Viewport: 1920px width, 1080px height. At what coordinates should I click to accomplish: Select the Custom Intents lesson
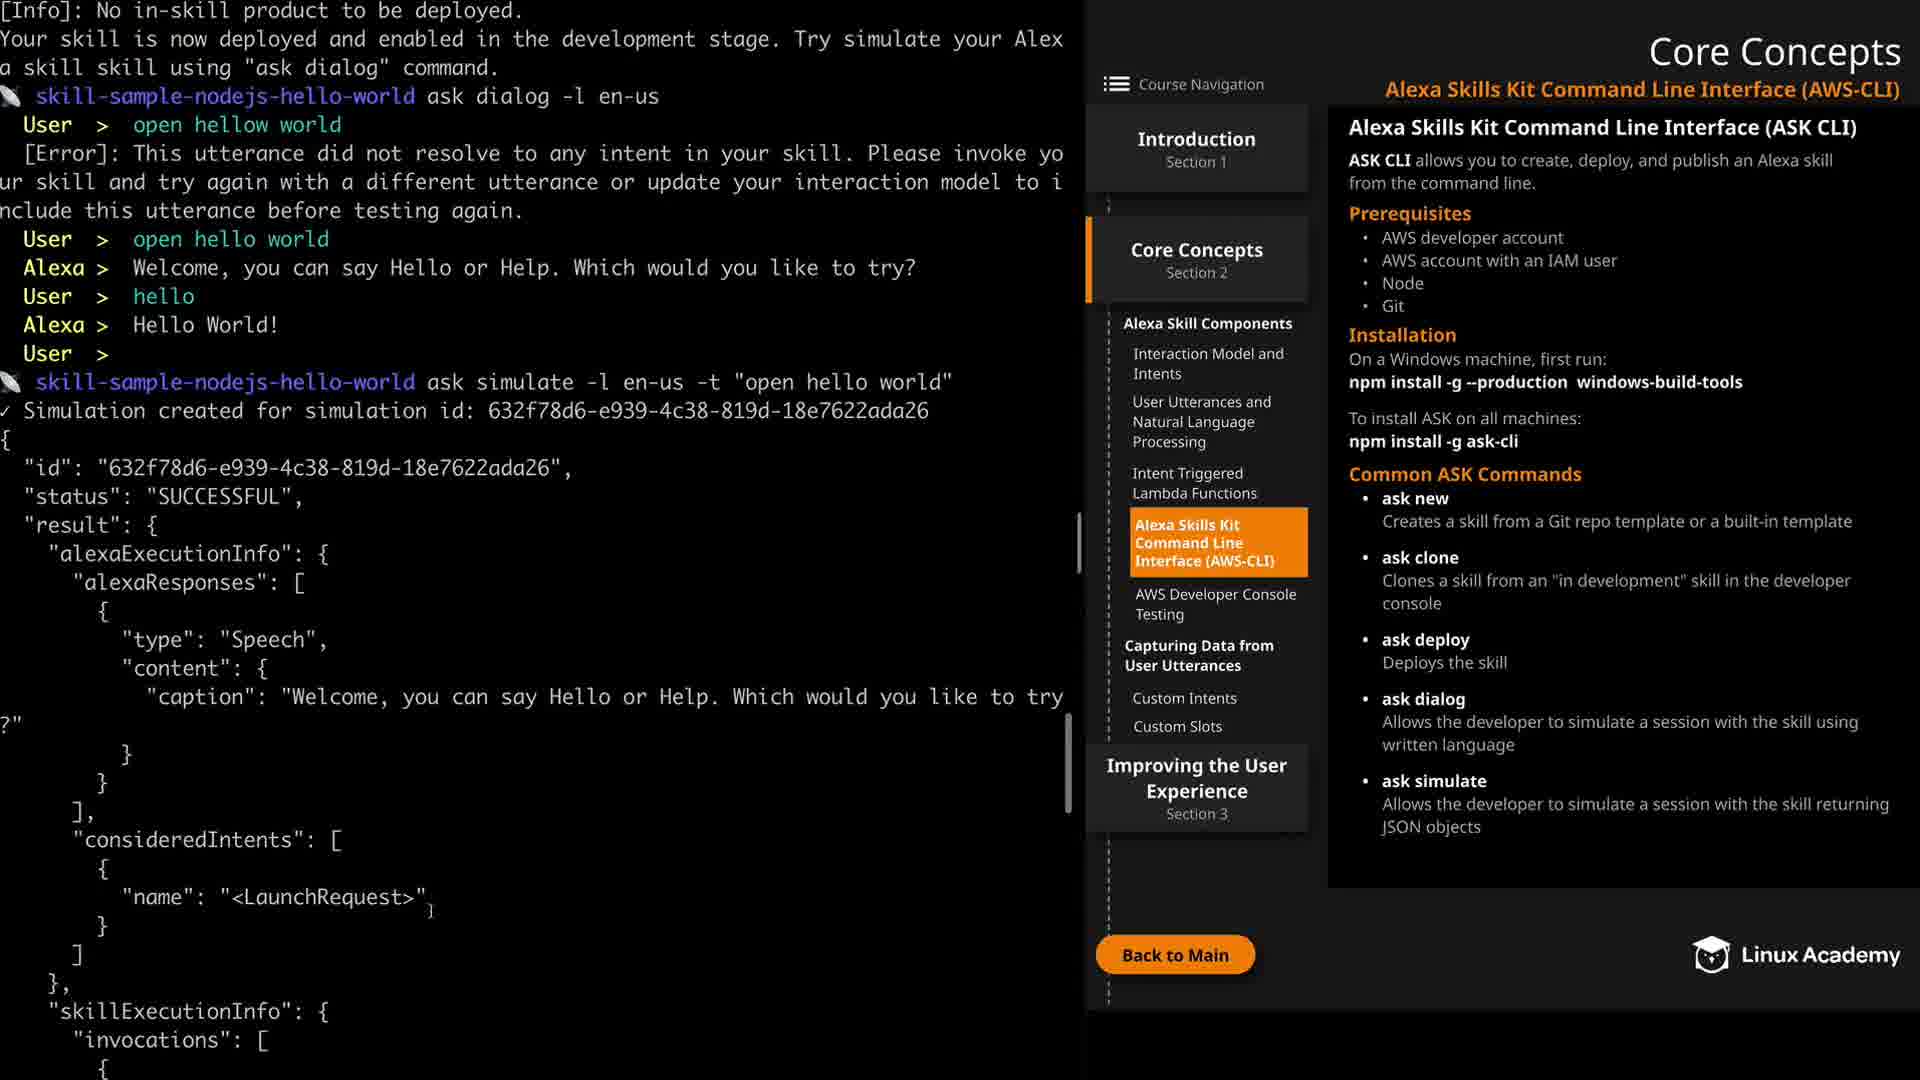(1184, 698)
